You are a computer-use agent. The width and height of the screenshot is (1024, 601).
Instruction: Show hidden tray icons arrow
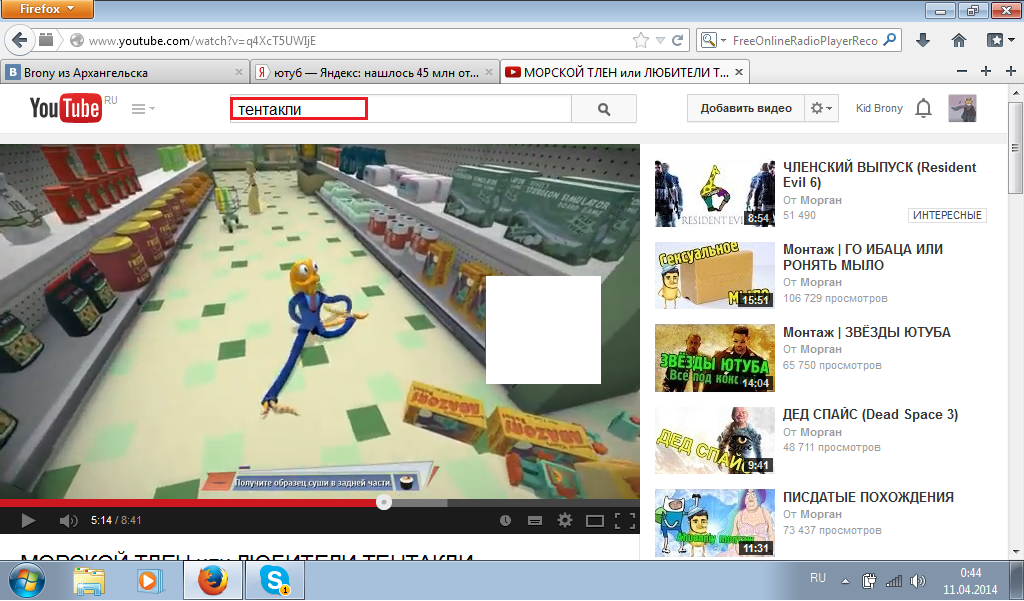pos(845,581)
